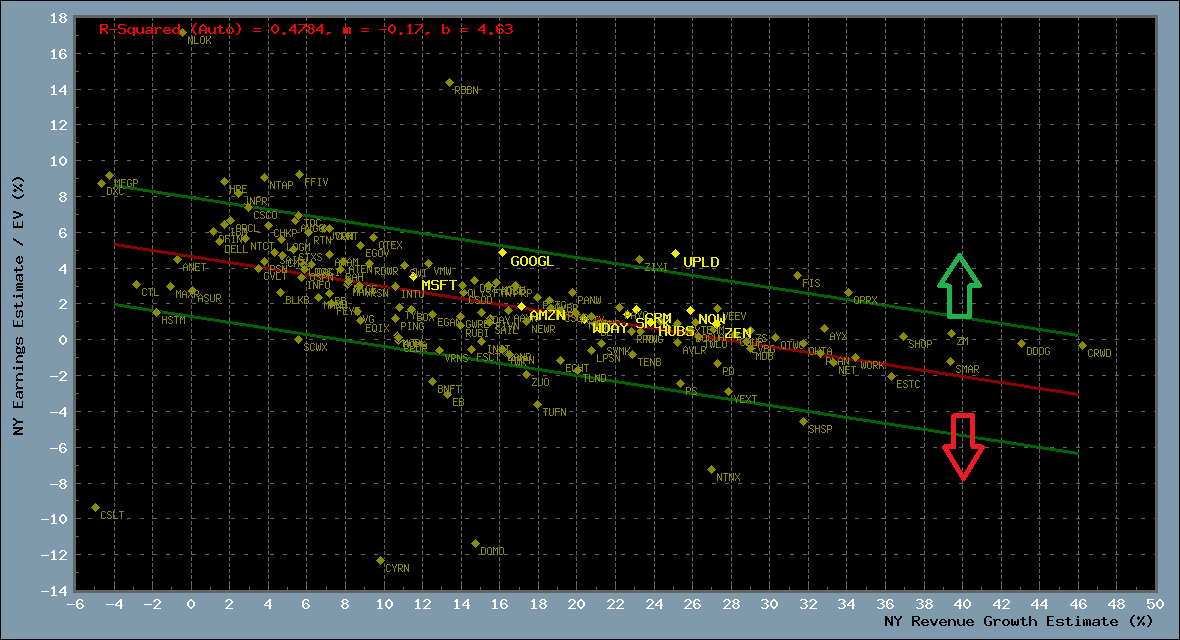
Task: Select the ZUO ticker label
Action: coord(540,382)
